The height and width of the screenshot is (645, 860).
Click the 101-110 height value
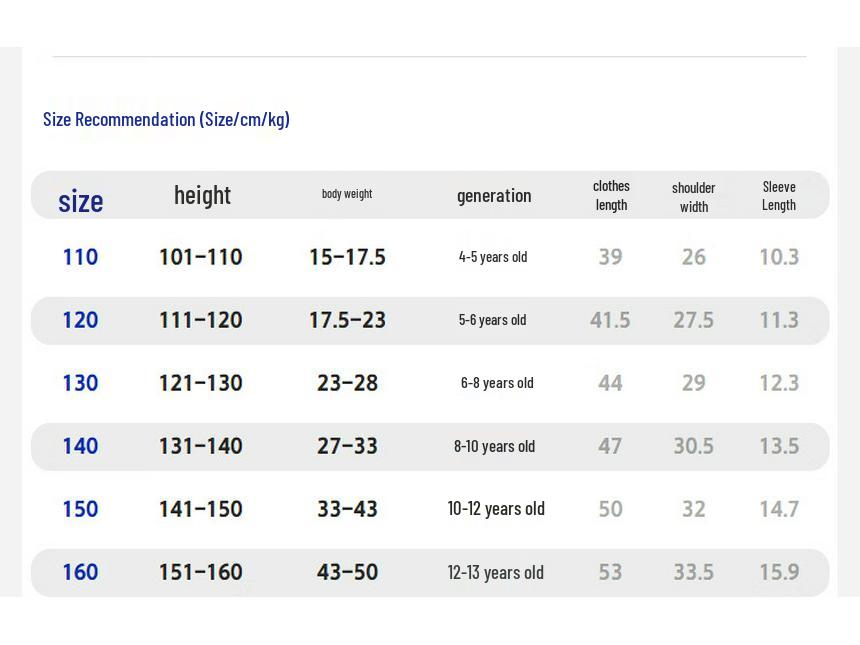[x=201, y=257]
